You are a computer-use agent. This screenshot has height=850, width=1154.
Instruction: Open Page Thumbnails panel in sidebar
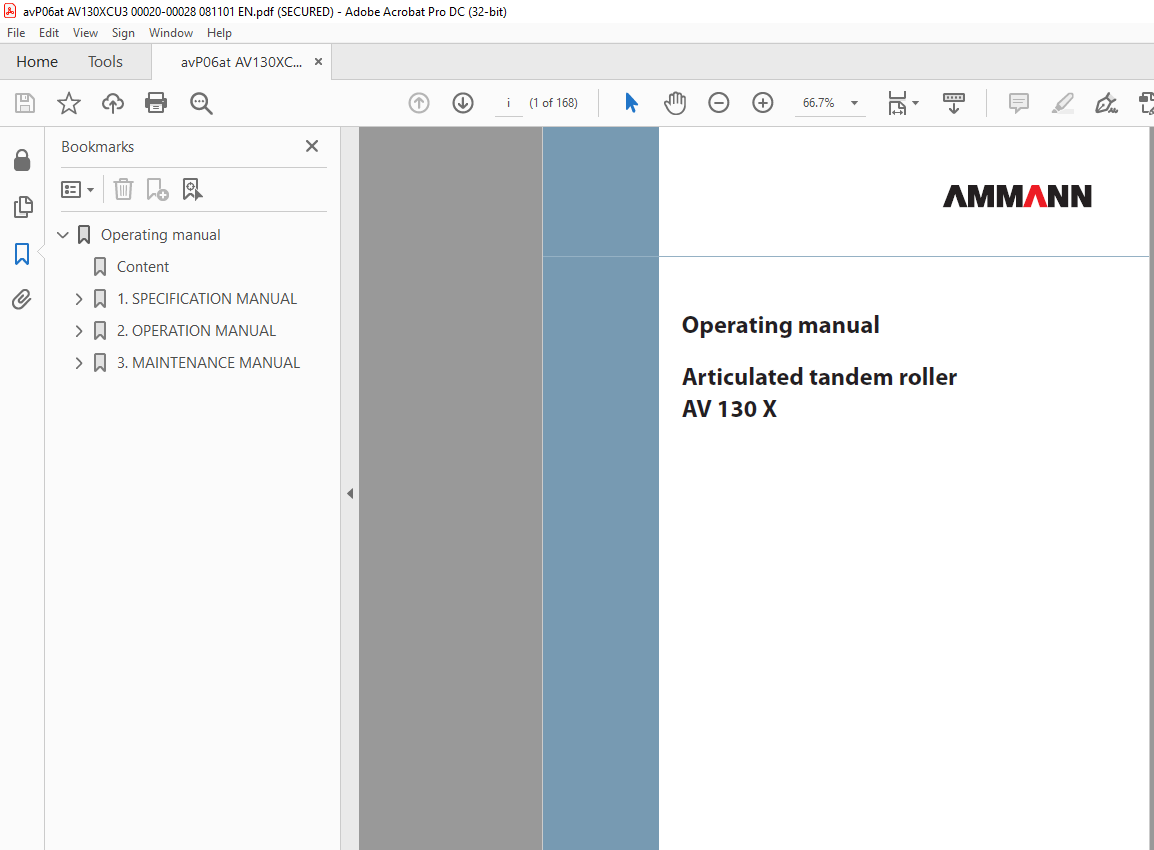(x=23, y=207)
